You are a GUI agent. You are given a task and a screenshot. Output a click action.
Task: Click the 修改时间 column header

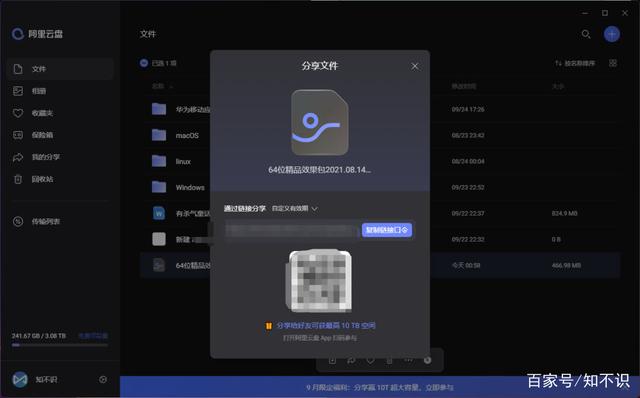[x=464, y=86]
